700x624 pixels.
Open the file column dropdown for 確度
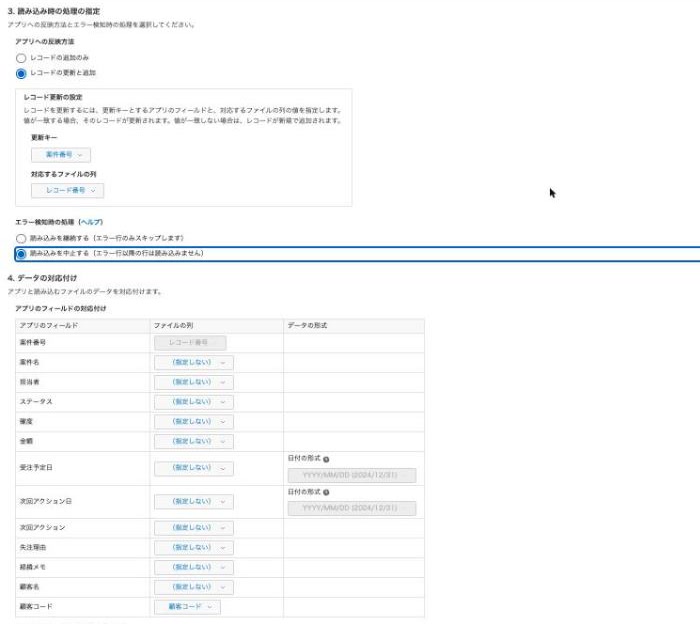tap(194, 421)
